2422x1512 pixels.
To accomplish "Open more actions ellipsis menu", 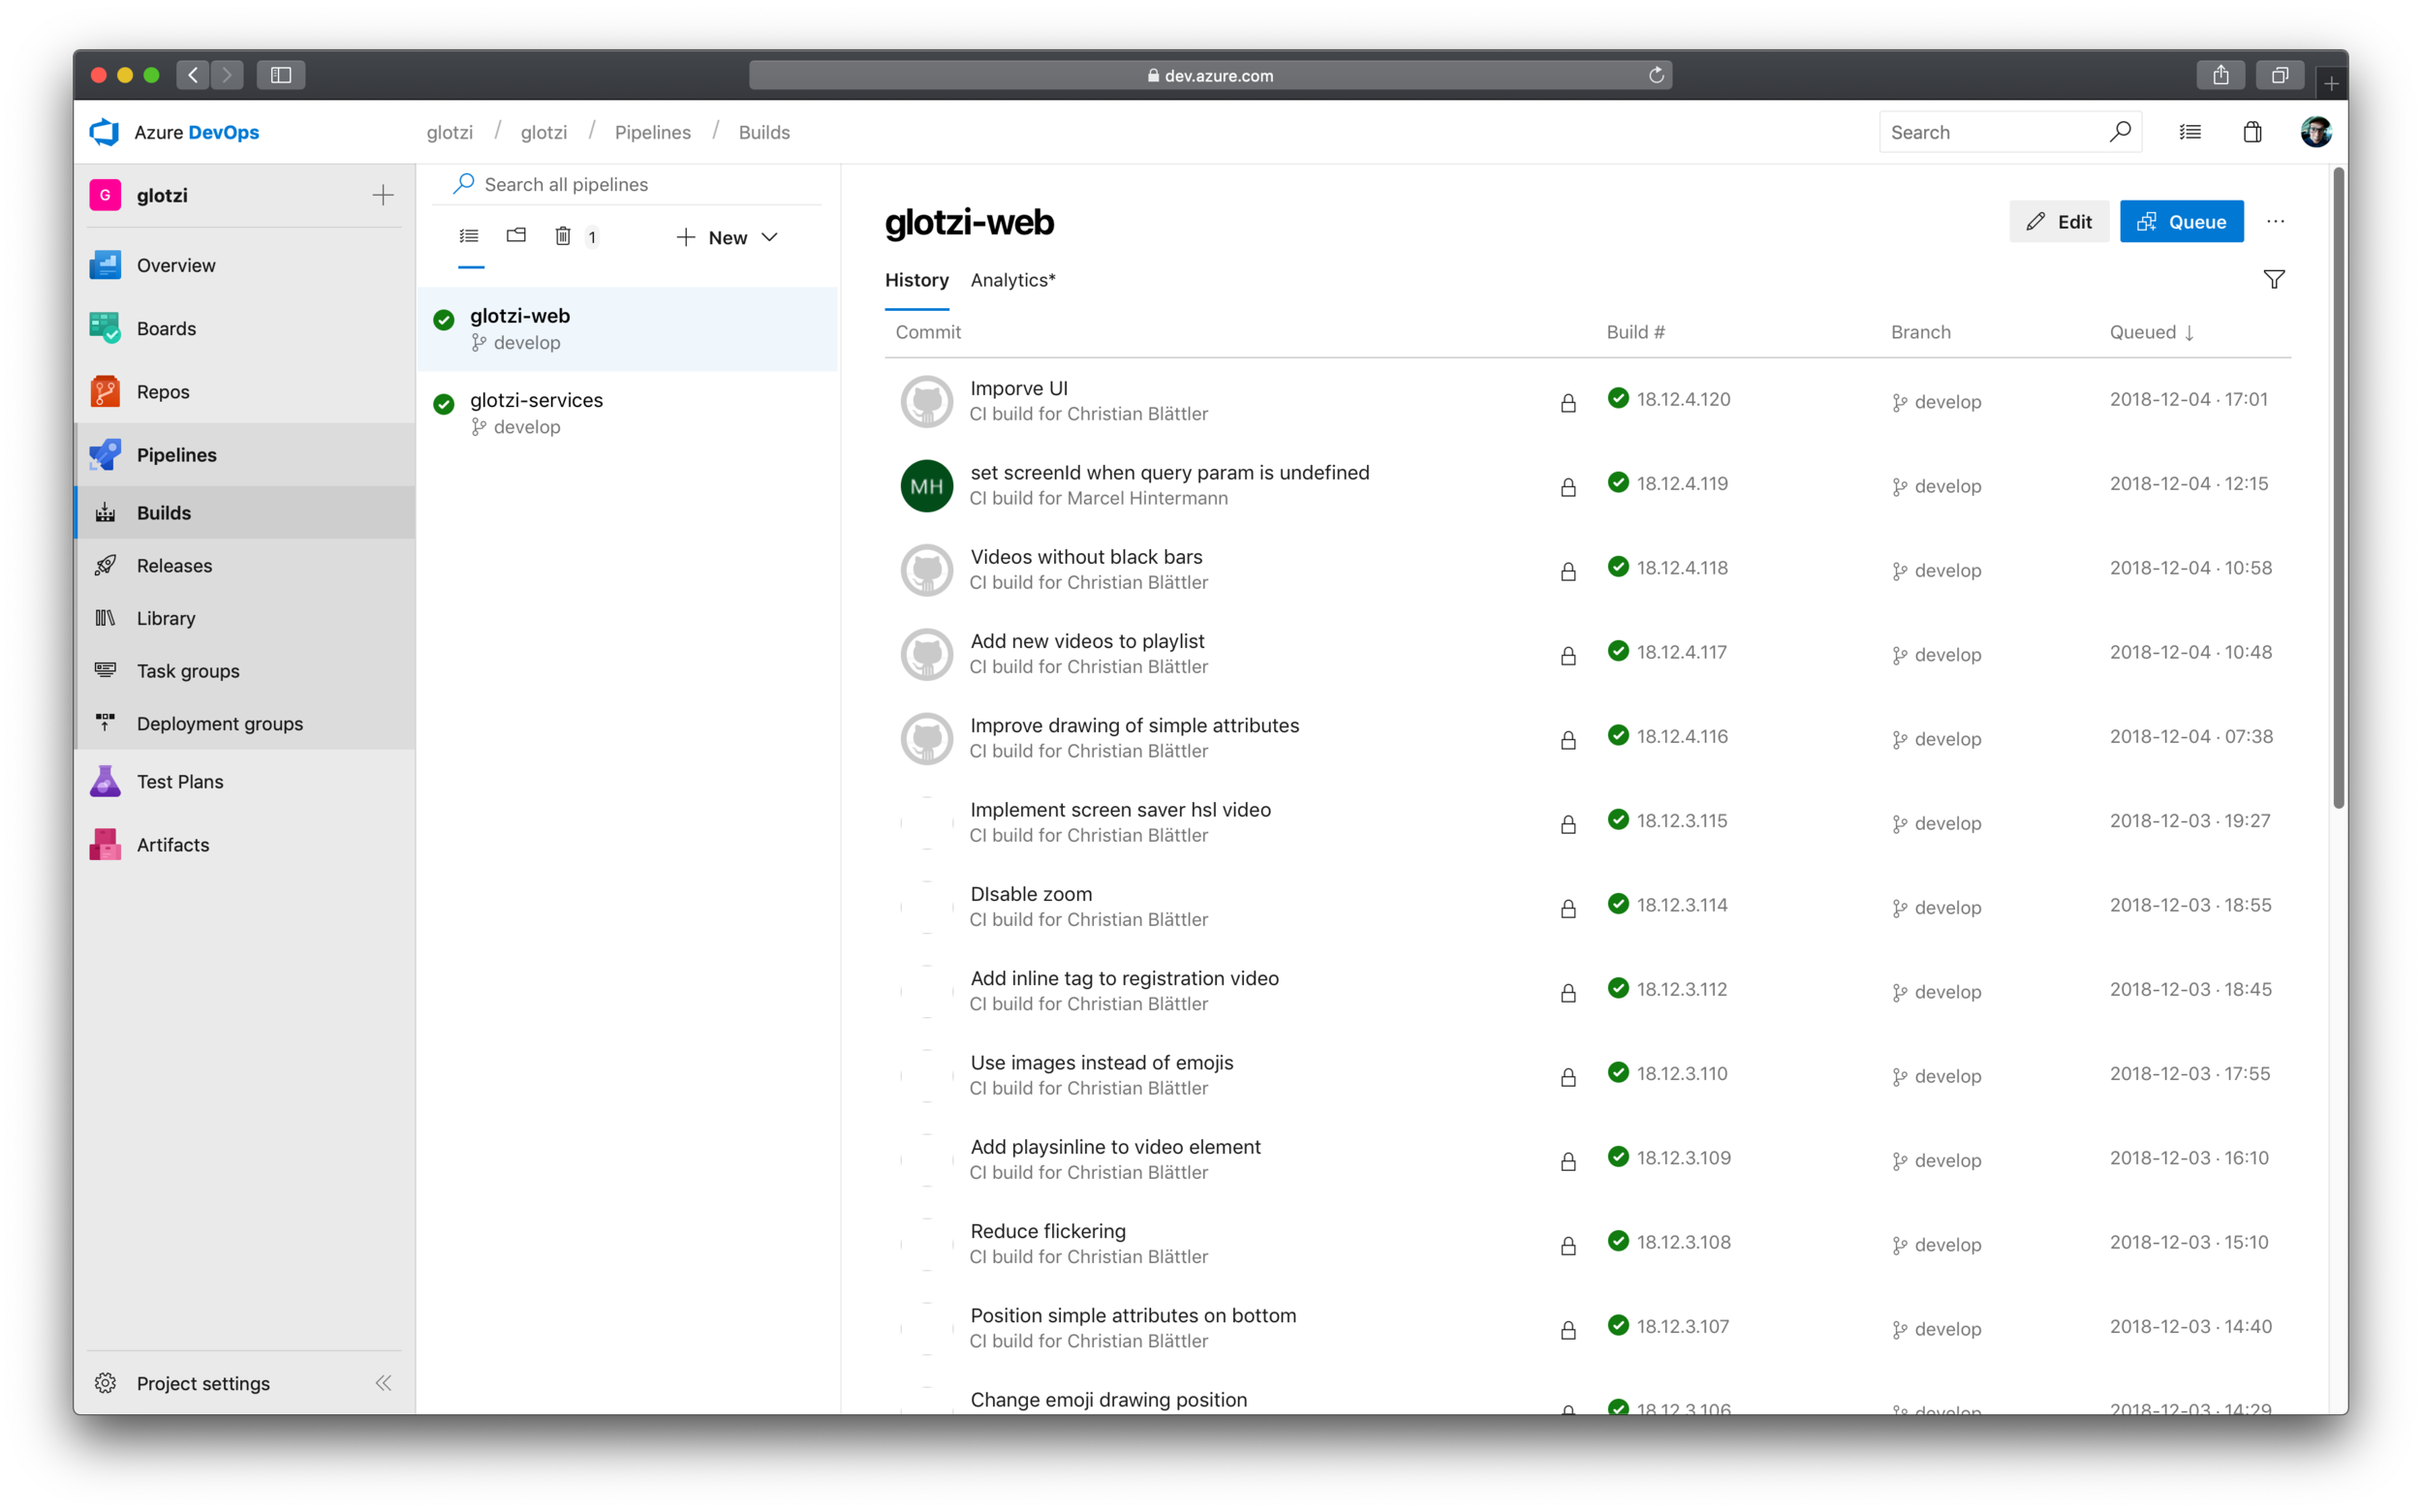I will [x=2275, y=222].
